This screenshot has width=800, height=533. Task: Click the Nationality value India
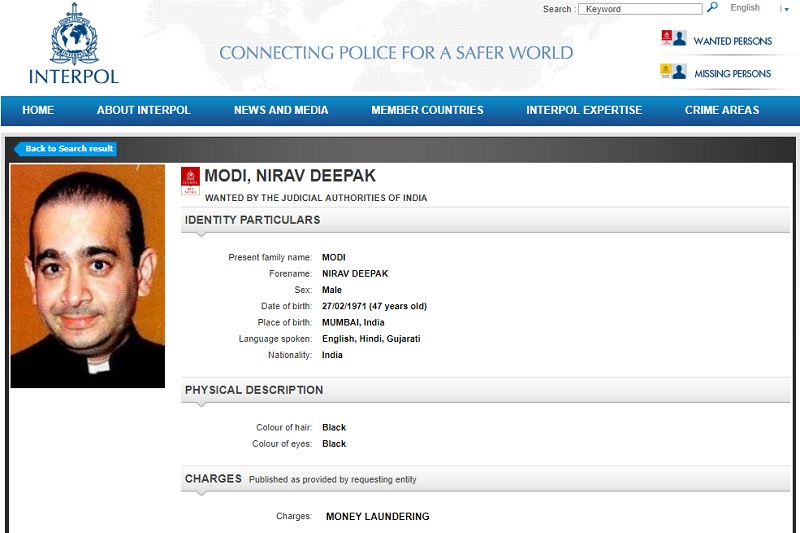pos(332,356)
